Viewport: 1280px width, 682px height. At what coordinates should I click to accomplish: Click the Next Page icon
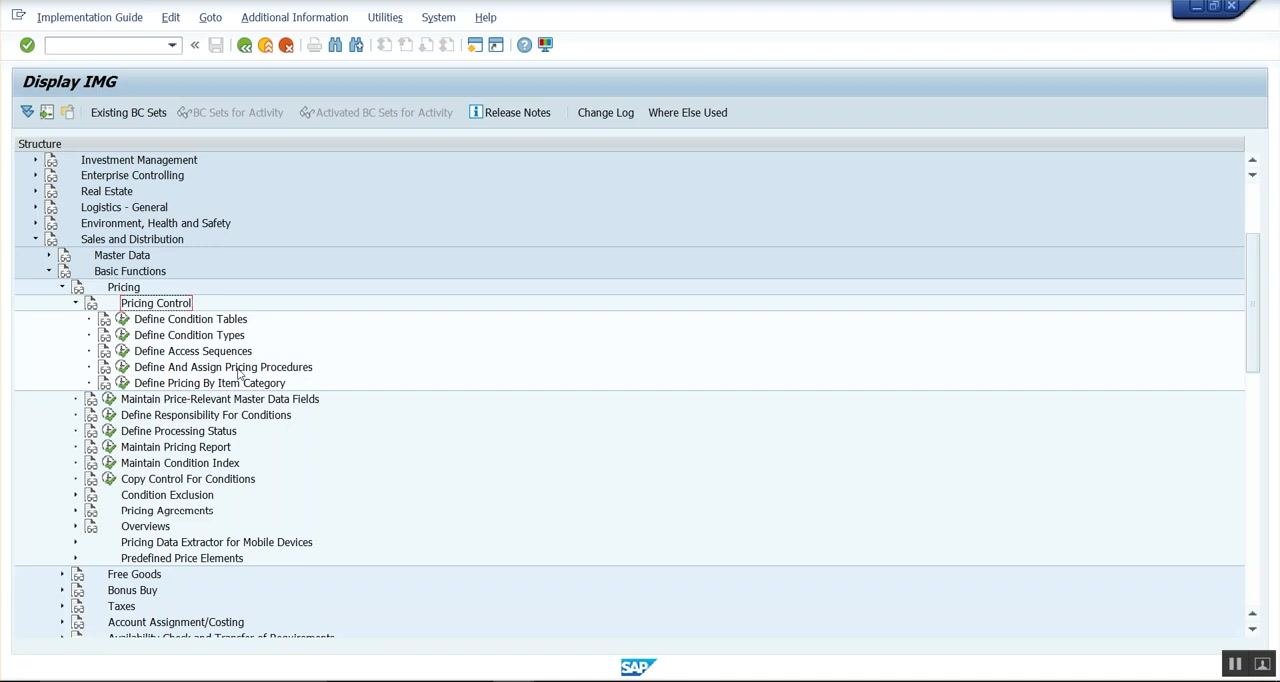coord(426,45)
